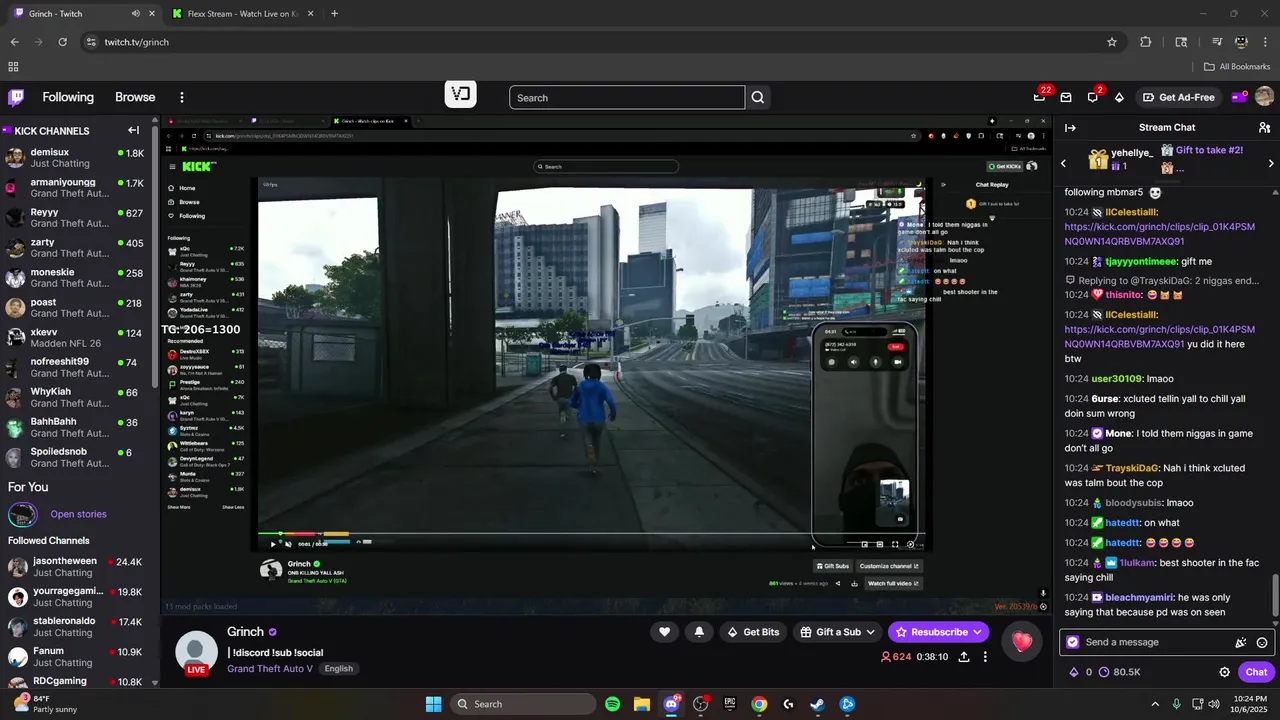
Task: Open Twitch notifications mail icon
Action: coord(1066,97)
